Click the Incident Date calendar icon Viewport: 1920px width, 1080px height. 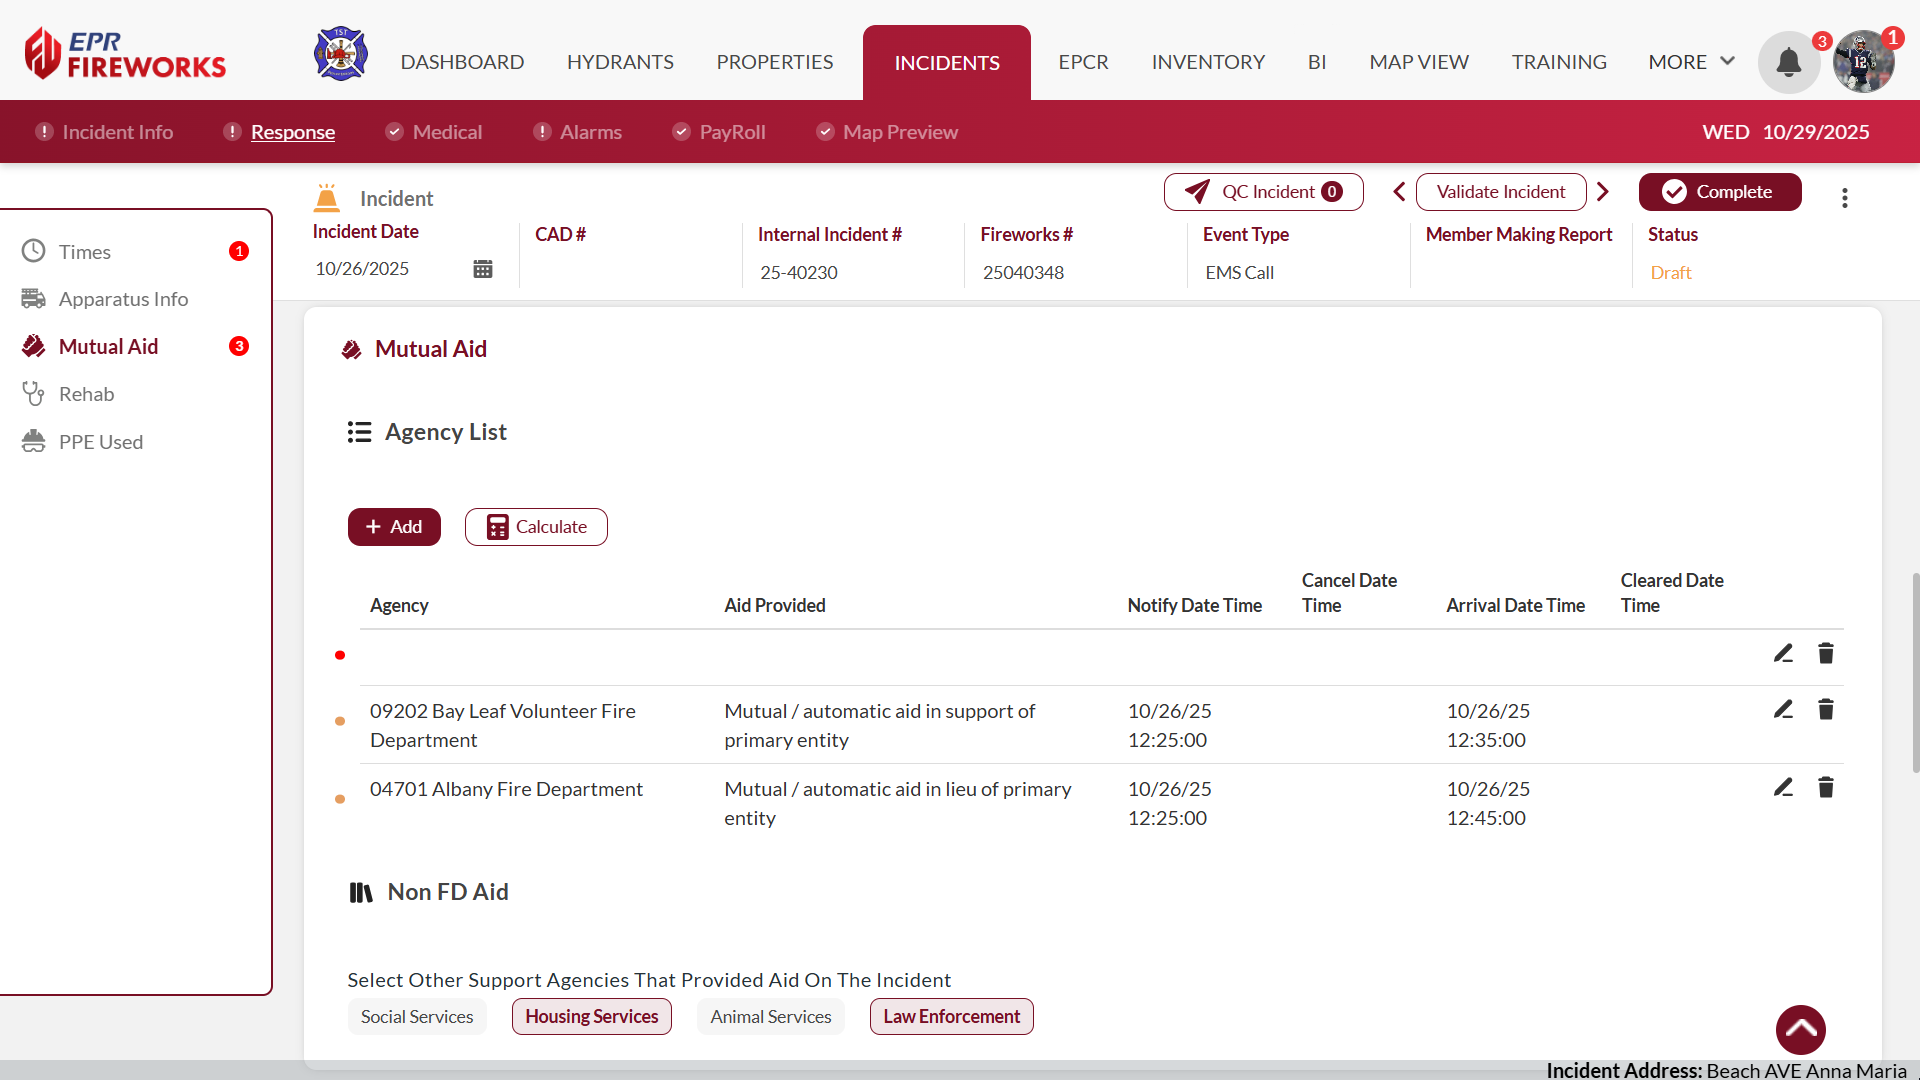(x=483, y=269)
